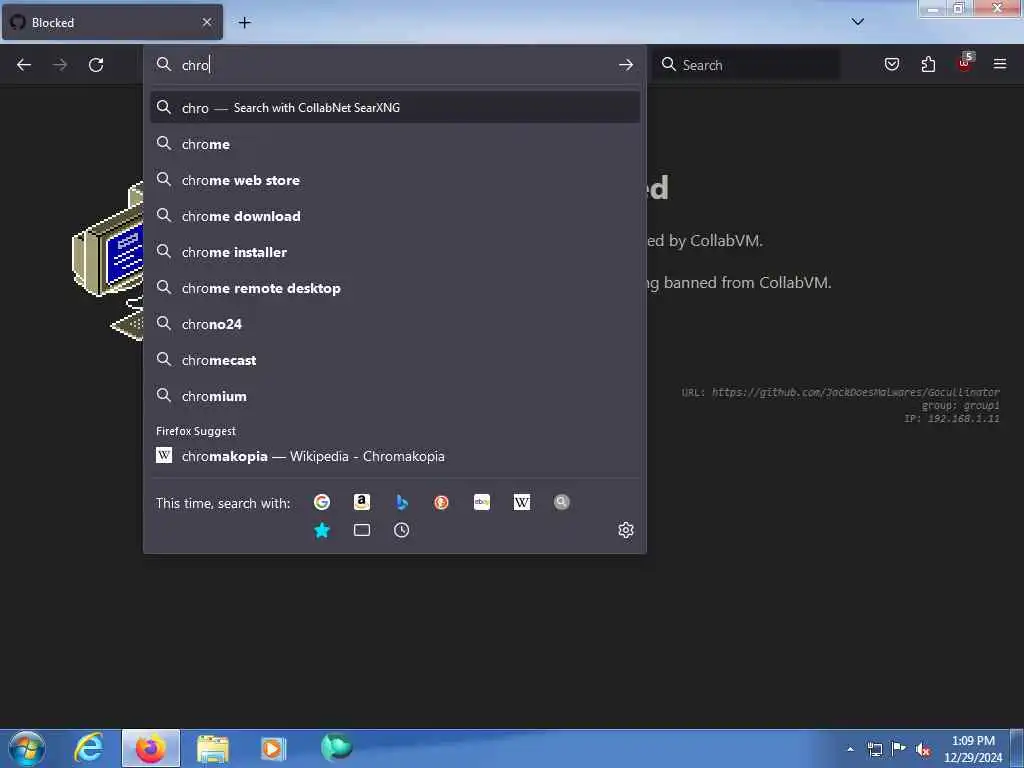Close the Blocked tab

point(207,22)
